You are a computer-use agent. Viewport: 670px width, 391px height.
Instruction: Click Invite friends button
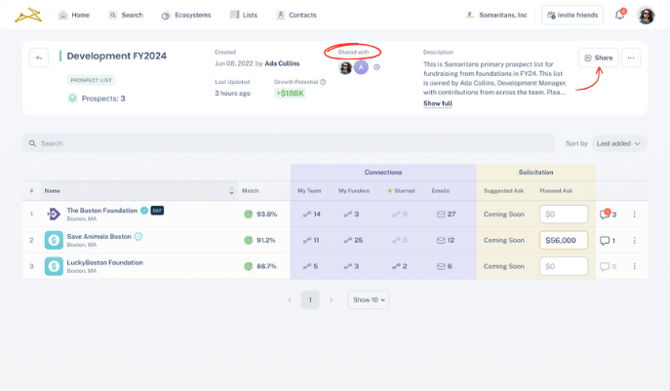pos(572,15)
